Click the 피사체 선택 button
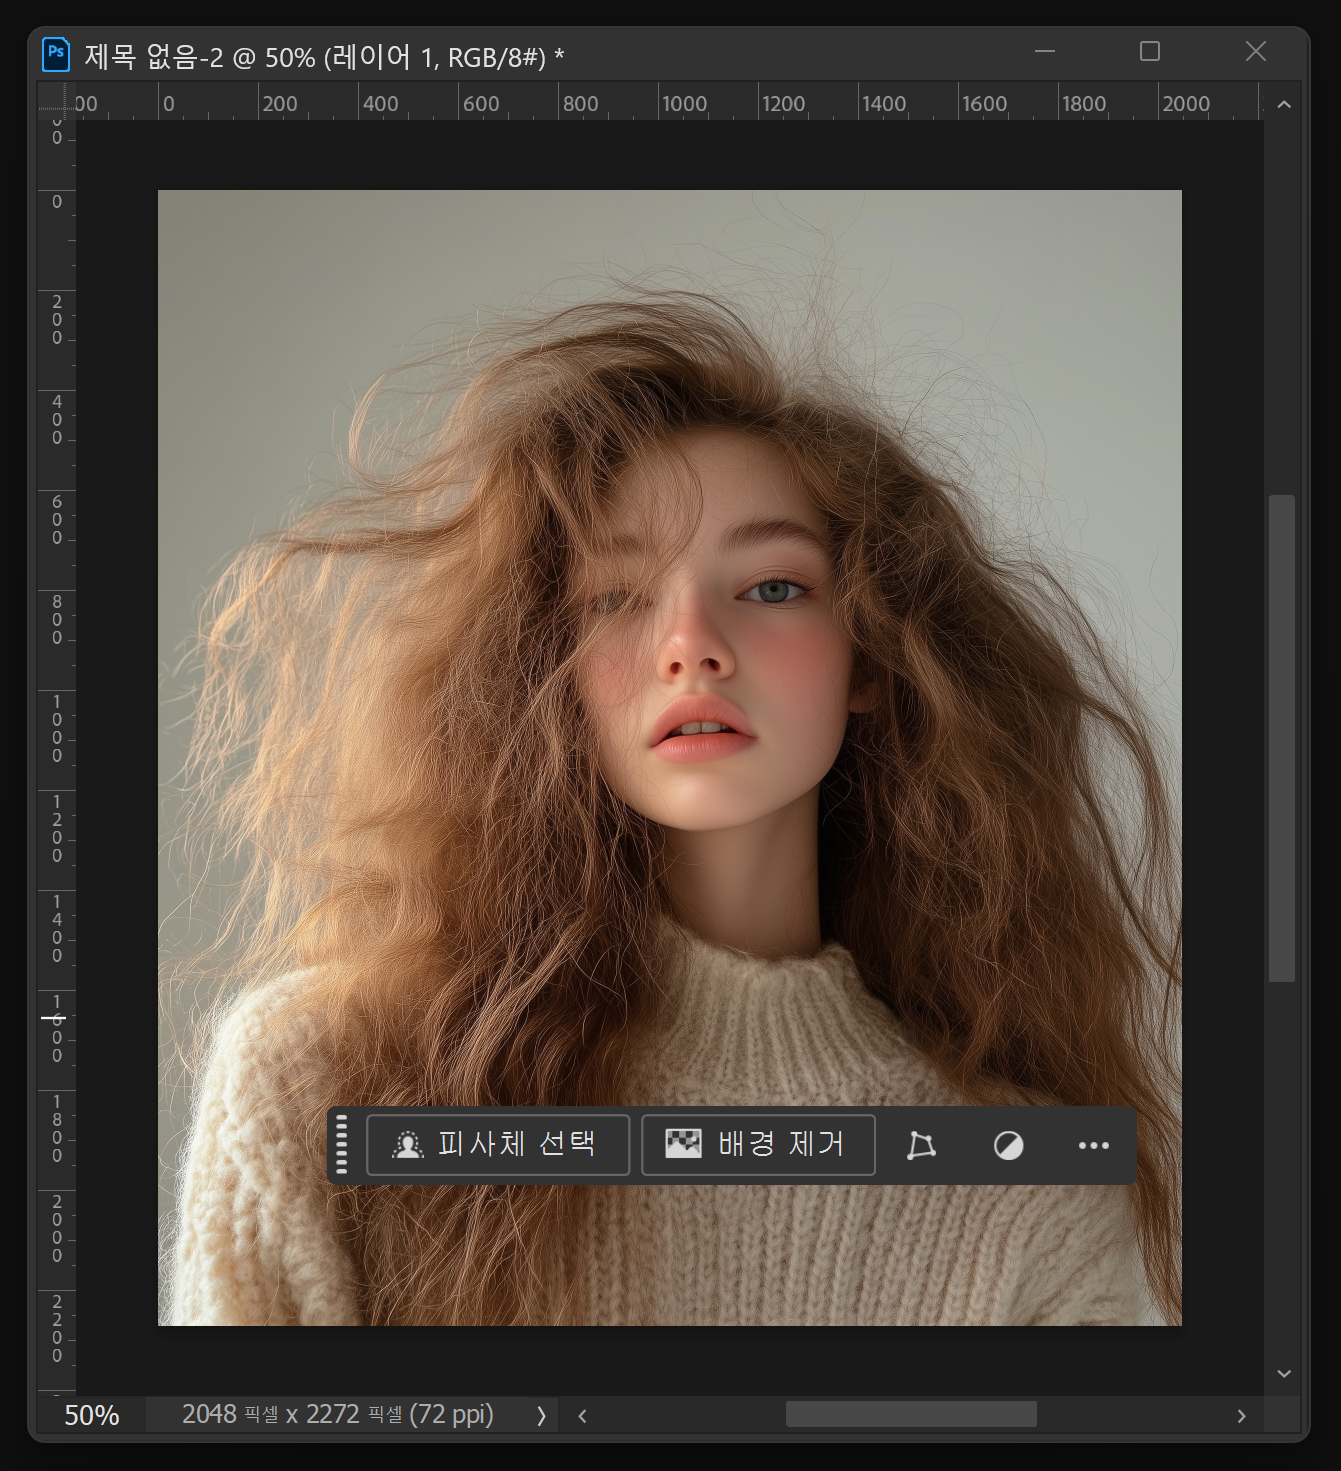Screen dimensions: 1341x1471 (x=498, y=1145)
